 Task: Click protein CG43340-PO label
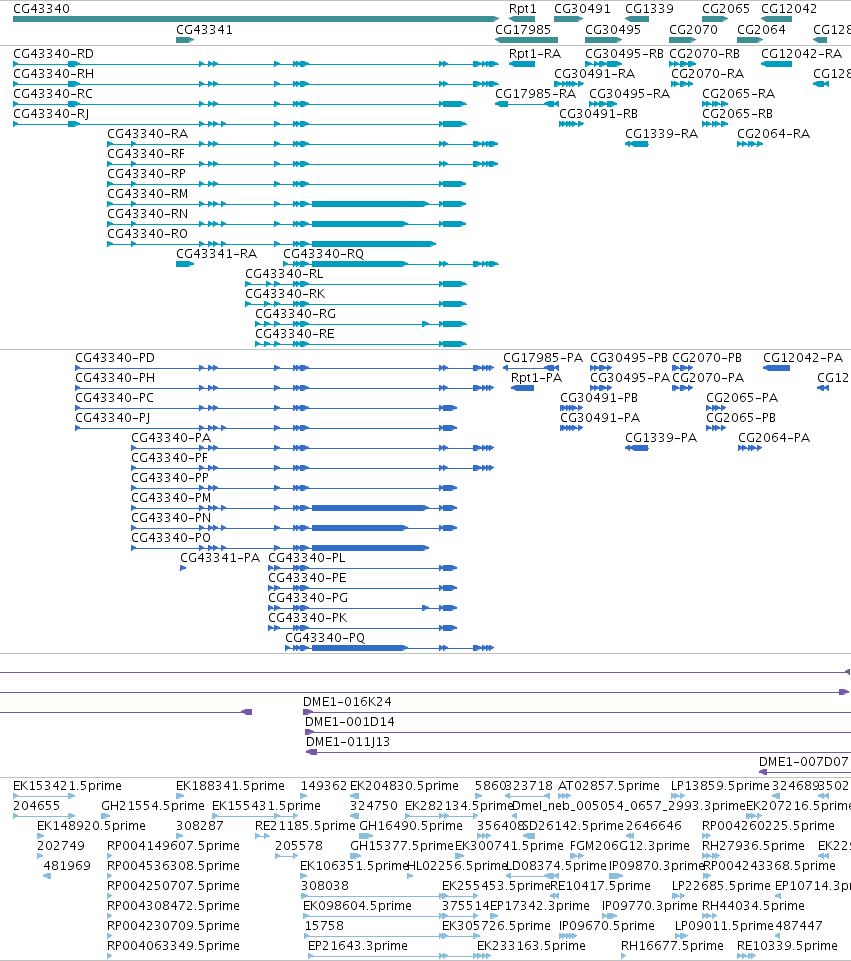tap(171, 538)
